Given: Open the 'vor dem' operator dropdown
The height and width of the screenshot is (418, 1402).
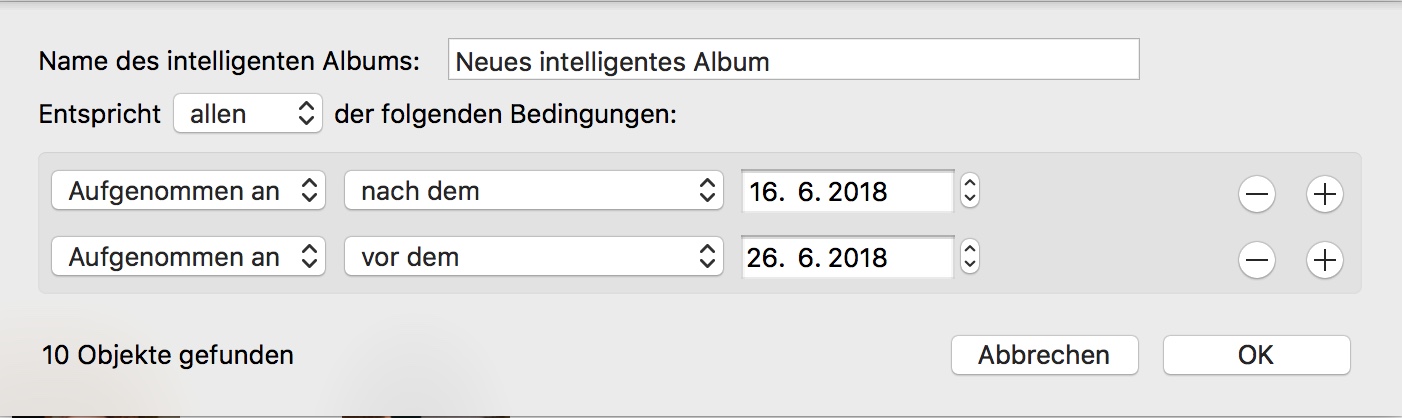Looking at the screenshot, I should coord(533,257).
